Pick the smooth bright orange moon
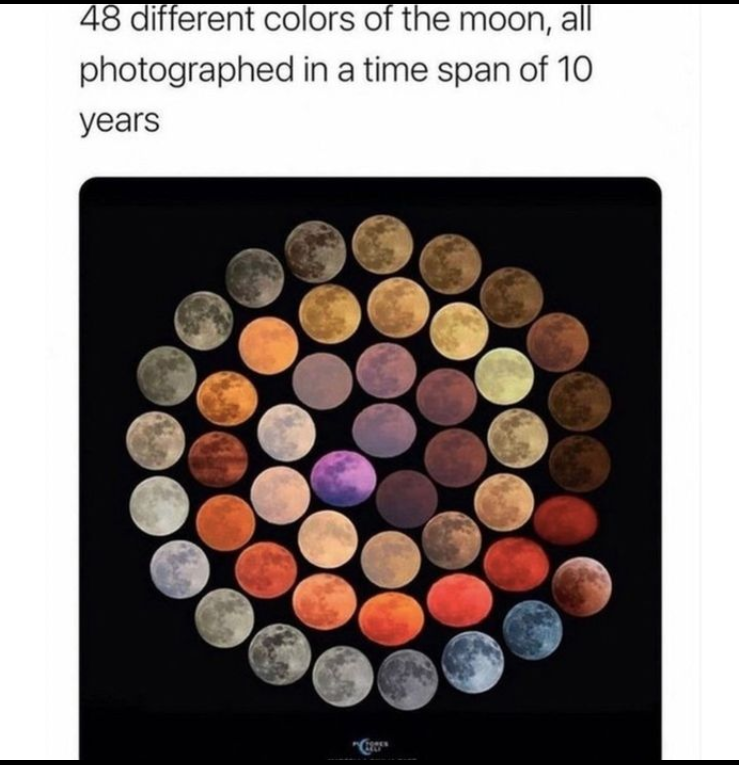The width and height of the screenshot is (739, 765). pyautogui.click(x=268, y=345)
